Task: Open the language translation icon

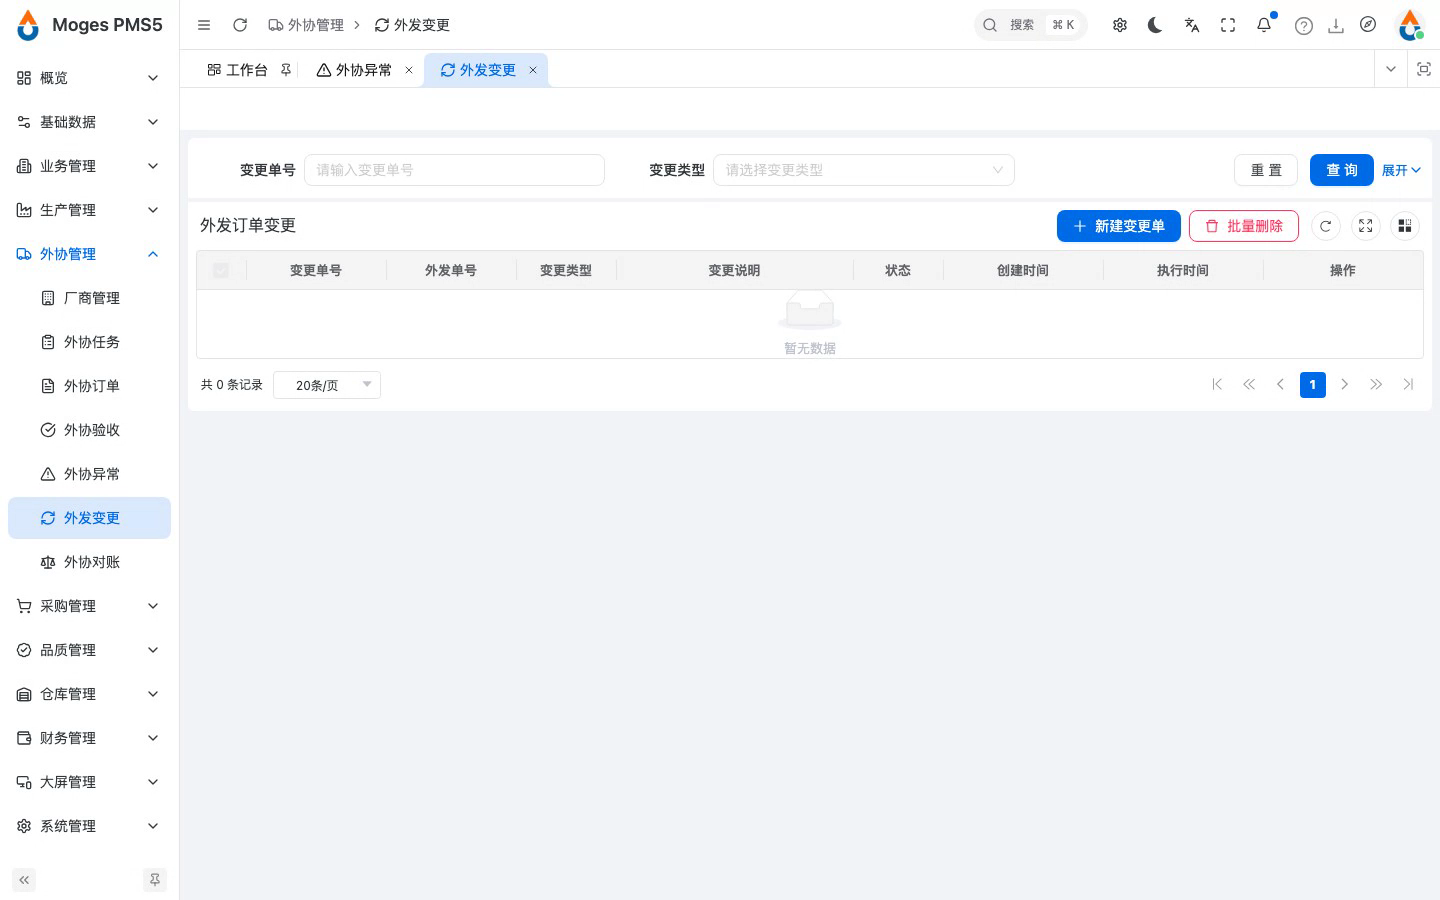Action: tap(1192, 25)
